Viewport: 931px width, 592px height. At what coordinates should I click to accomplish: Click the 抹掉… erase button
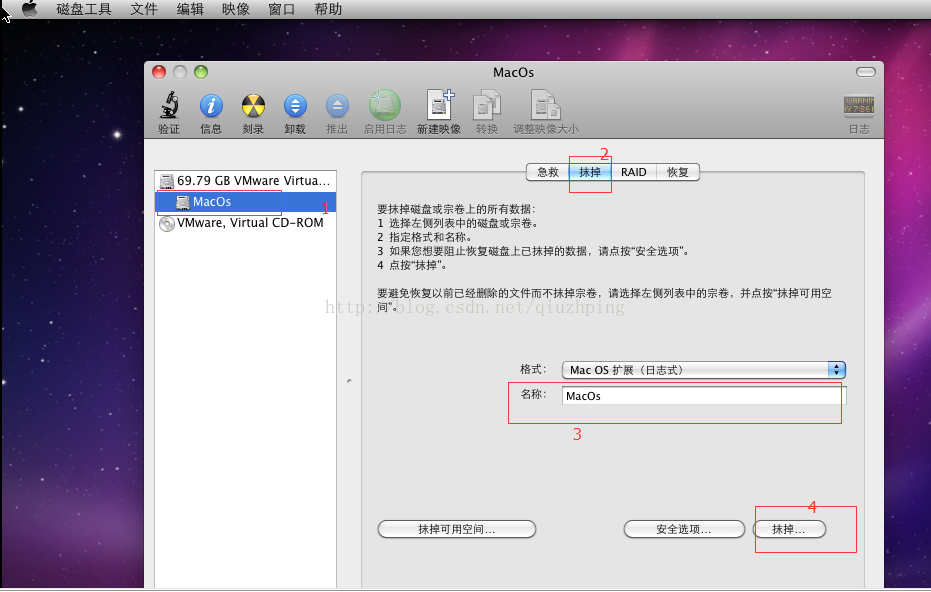789,529
